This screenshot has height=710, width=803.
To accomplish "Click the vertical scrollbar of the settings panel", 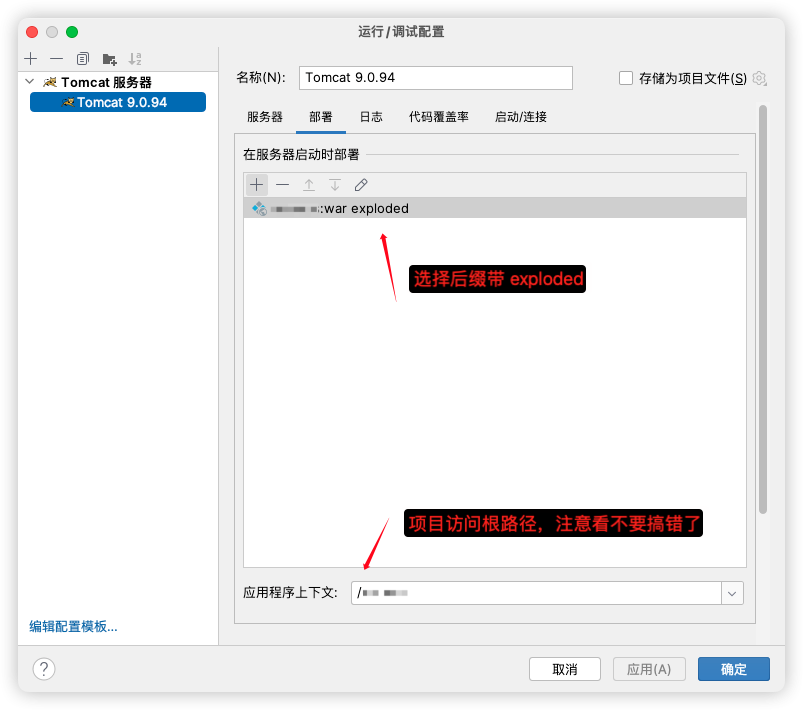I will pos(763,309).
